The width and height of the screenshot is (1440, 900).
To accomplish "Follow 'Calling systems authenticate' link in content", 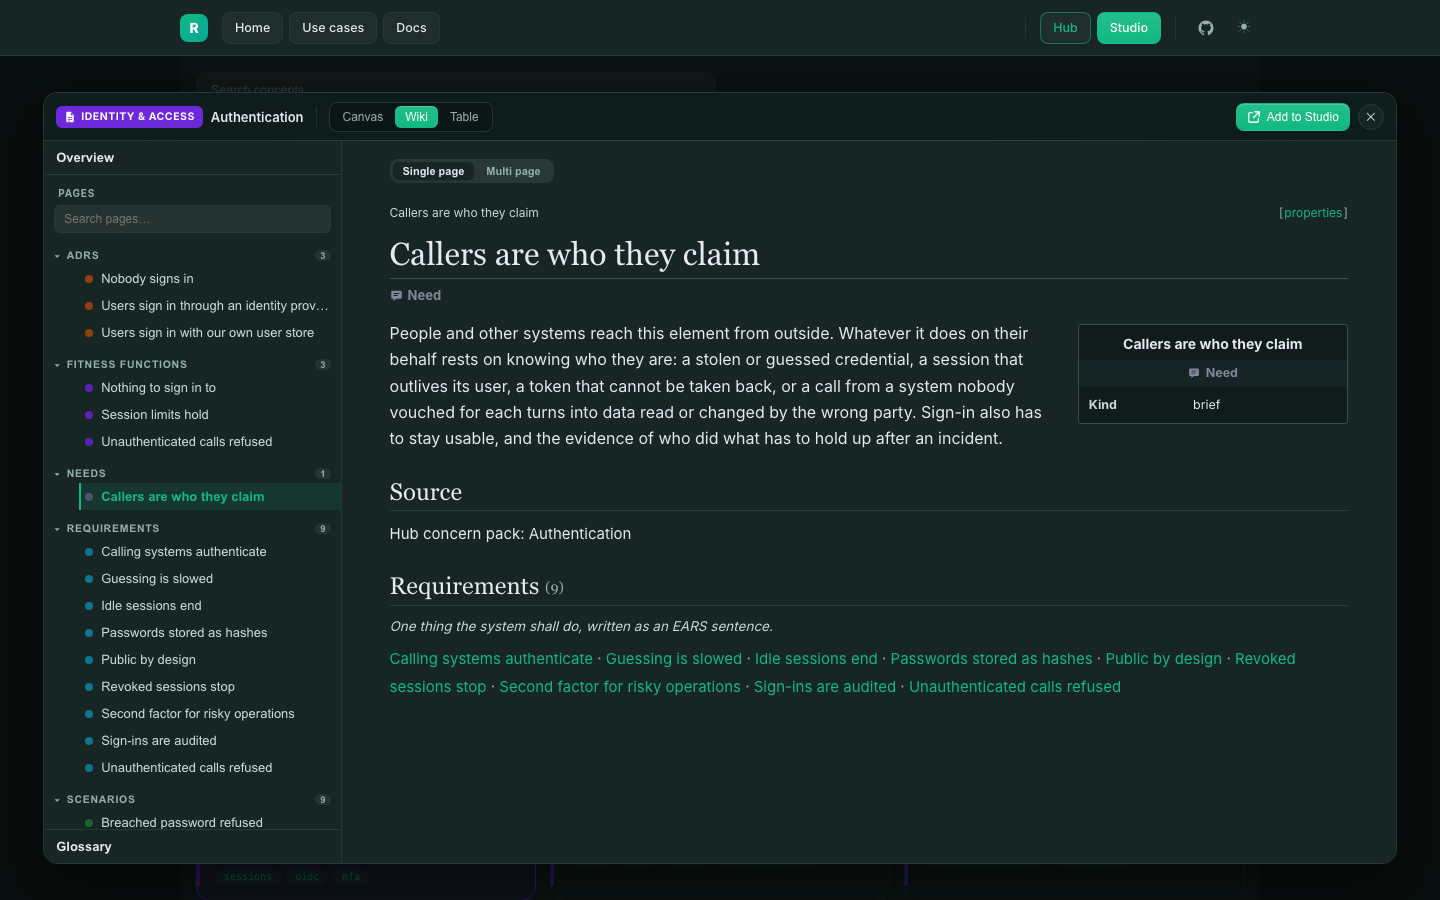I will coord(491,659).
